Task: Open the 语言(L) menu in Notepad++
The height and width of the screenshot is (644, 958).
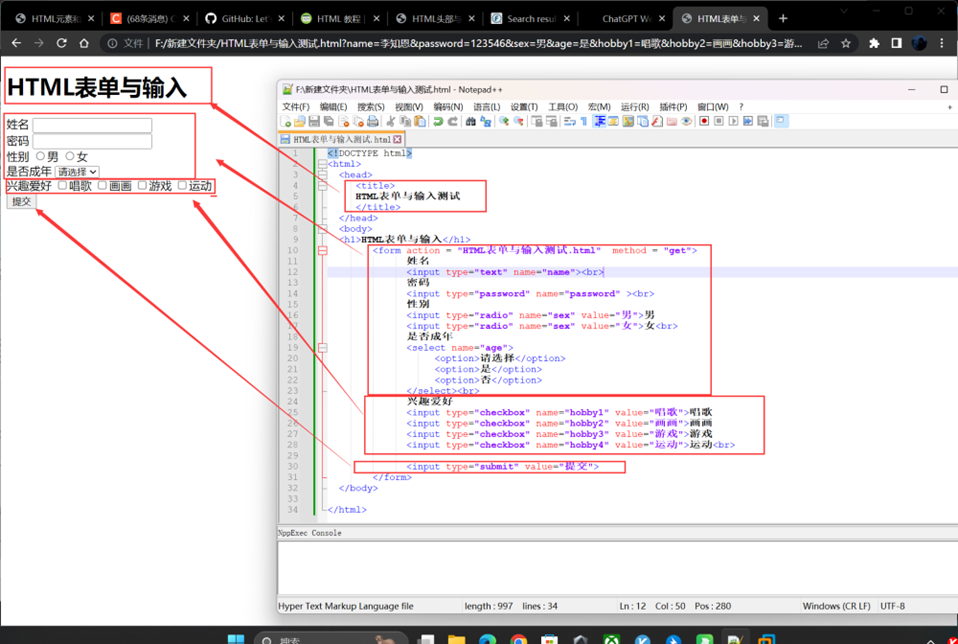Action: tap(487, 107)
